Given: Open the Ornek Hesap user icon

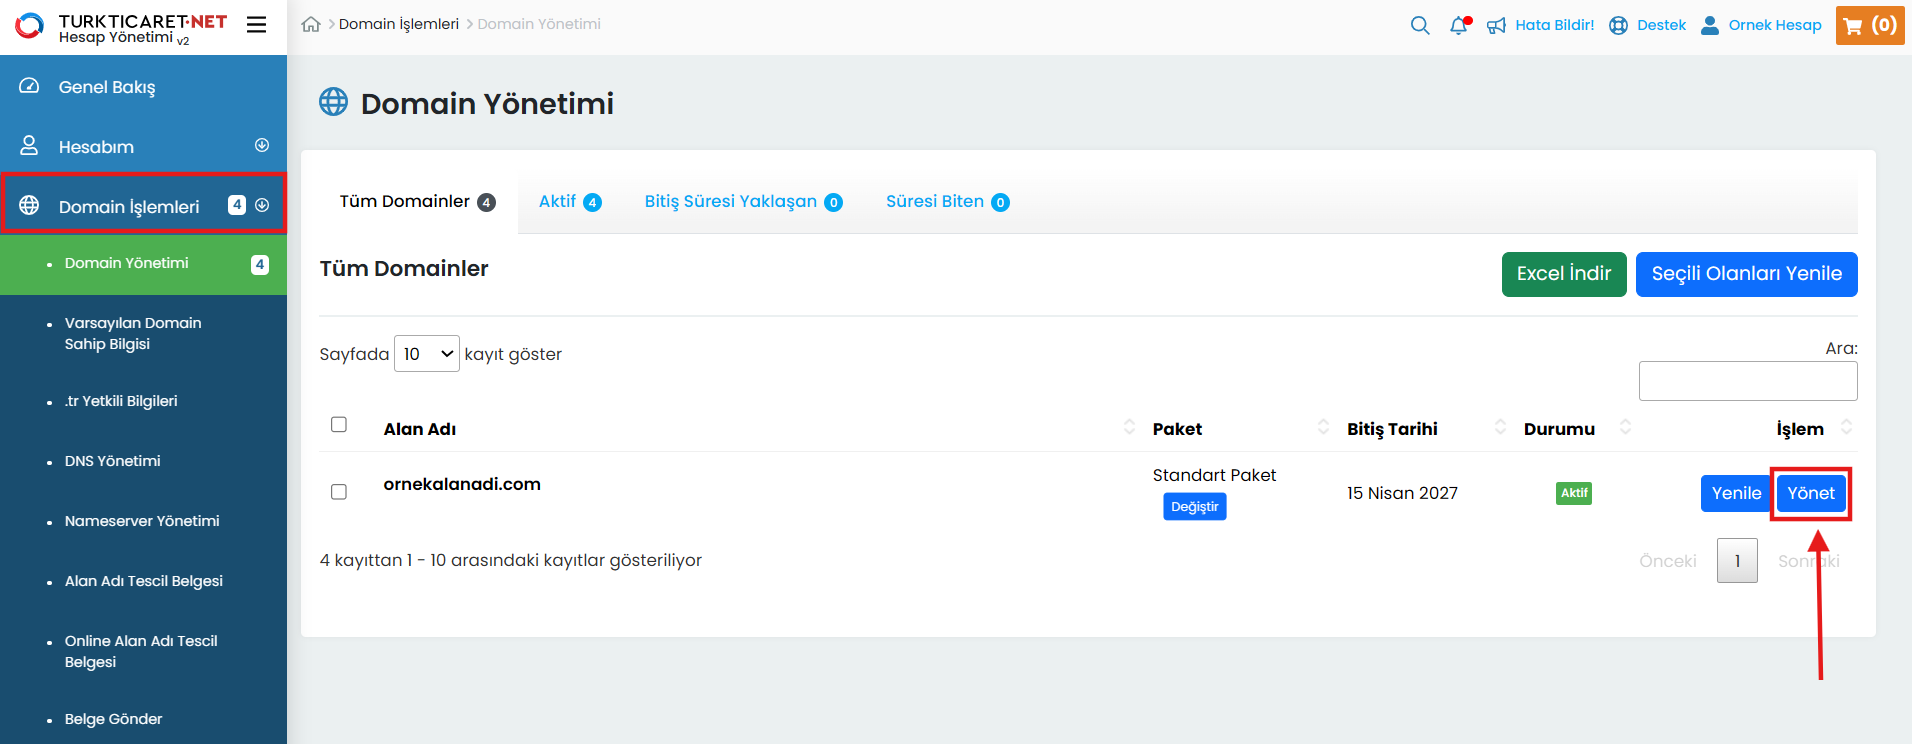Looking at the screenshot, I should pos(1710,25).
